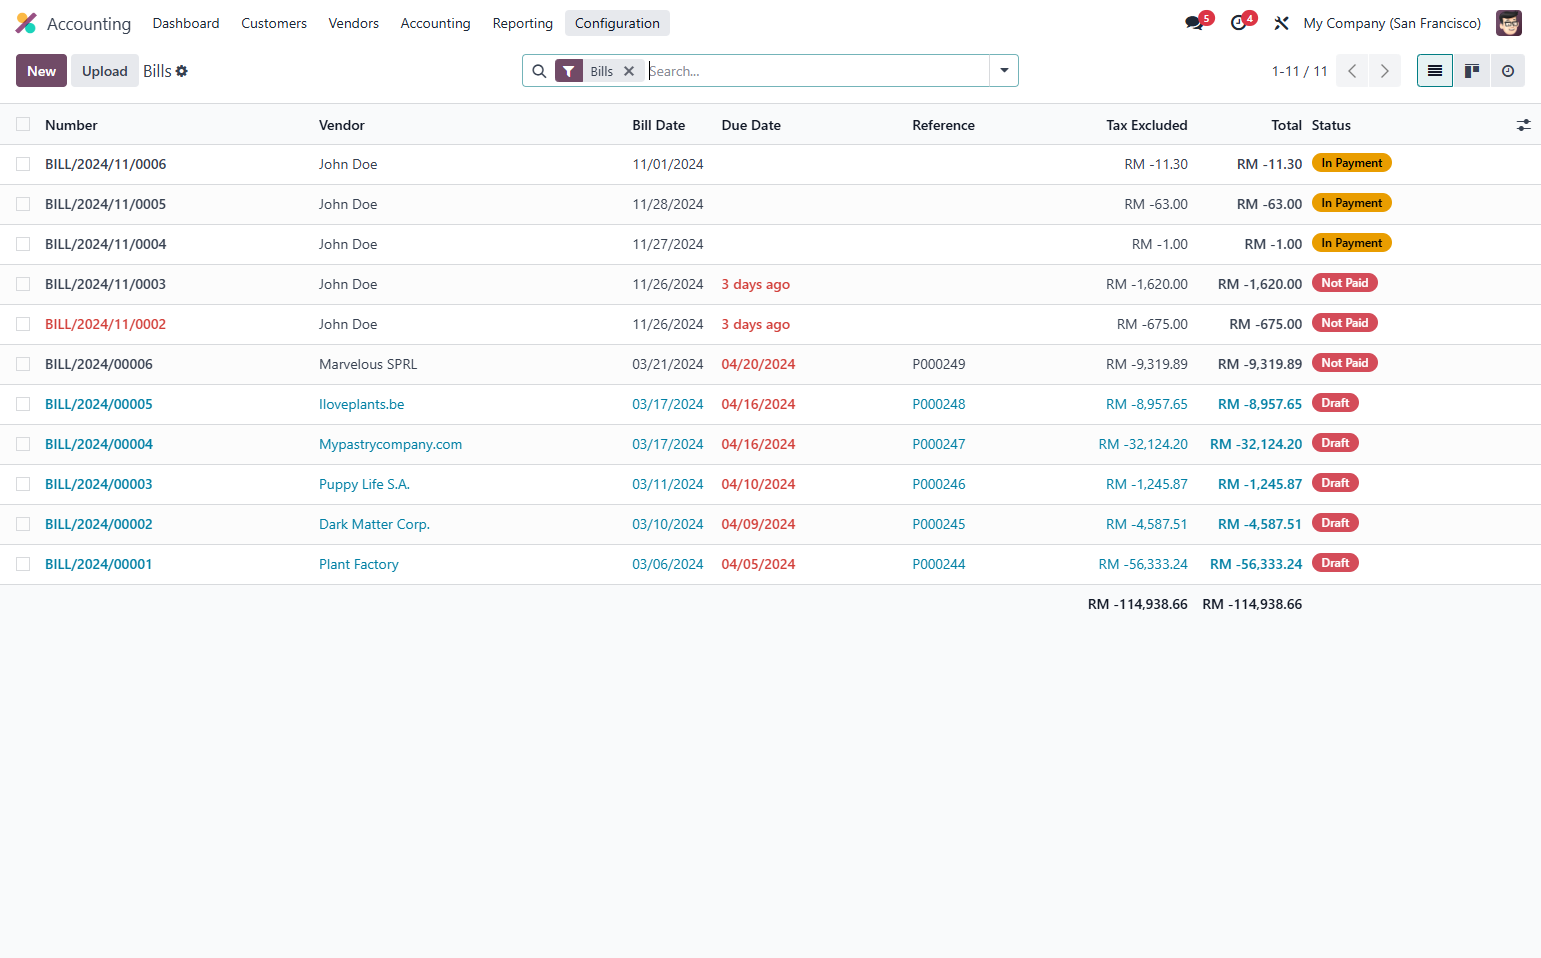Go to next page of records
The image size is (1541, 958).
(1385, 71)
